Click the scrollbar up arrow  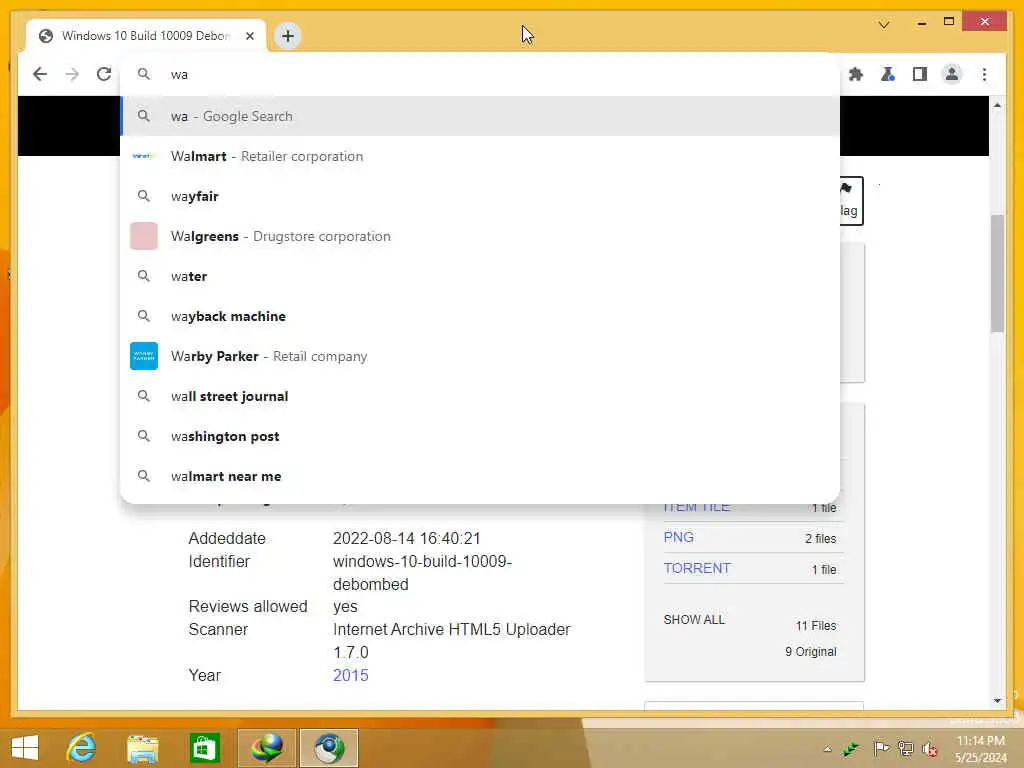tap(997, 105)
